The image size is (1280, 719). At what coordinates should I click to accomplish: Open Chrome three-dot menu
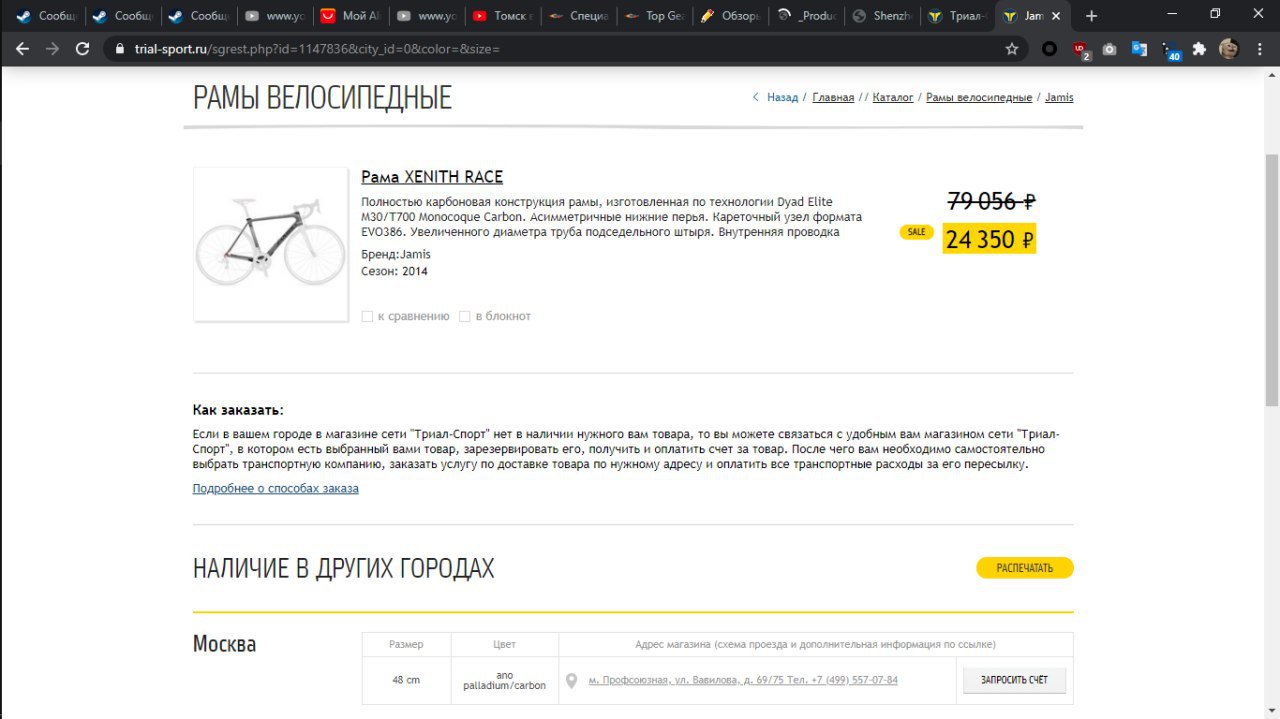click(x=1259, y=48)
